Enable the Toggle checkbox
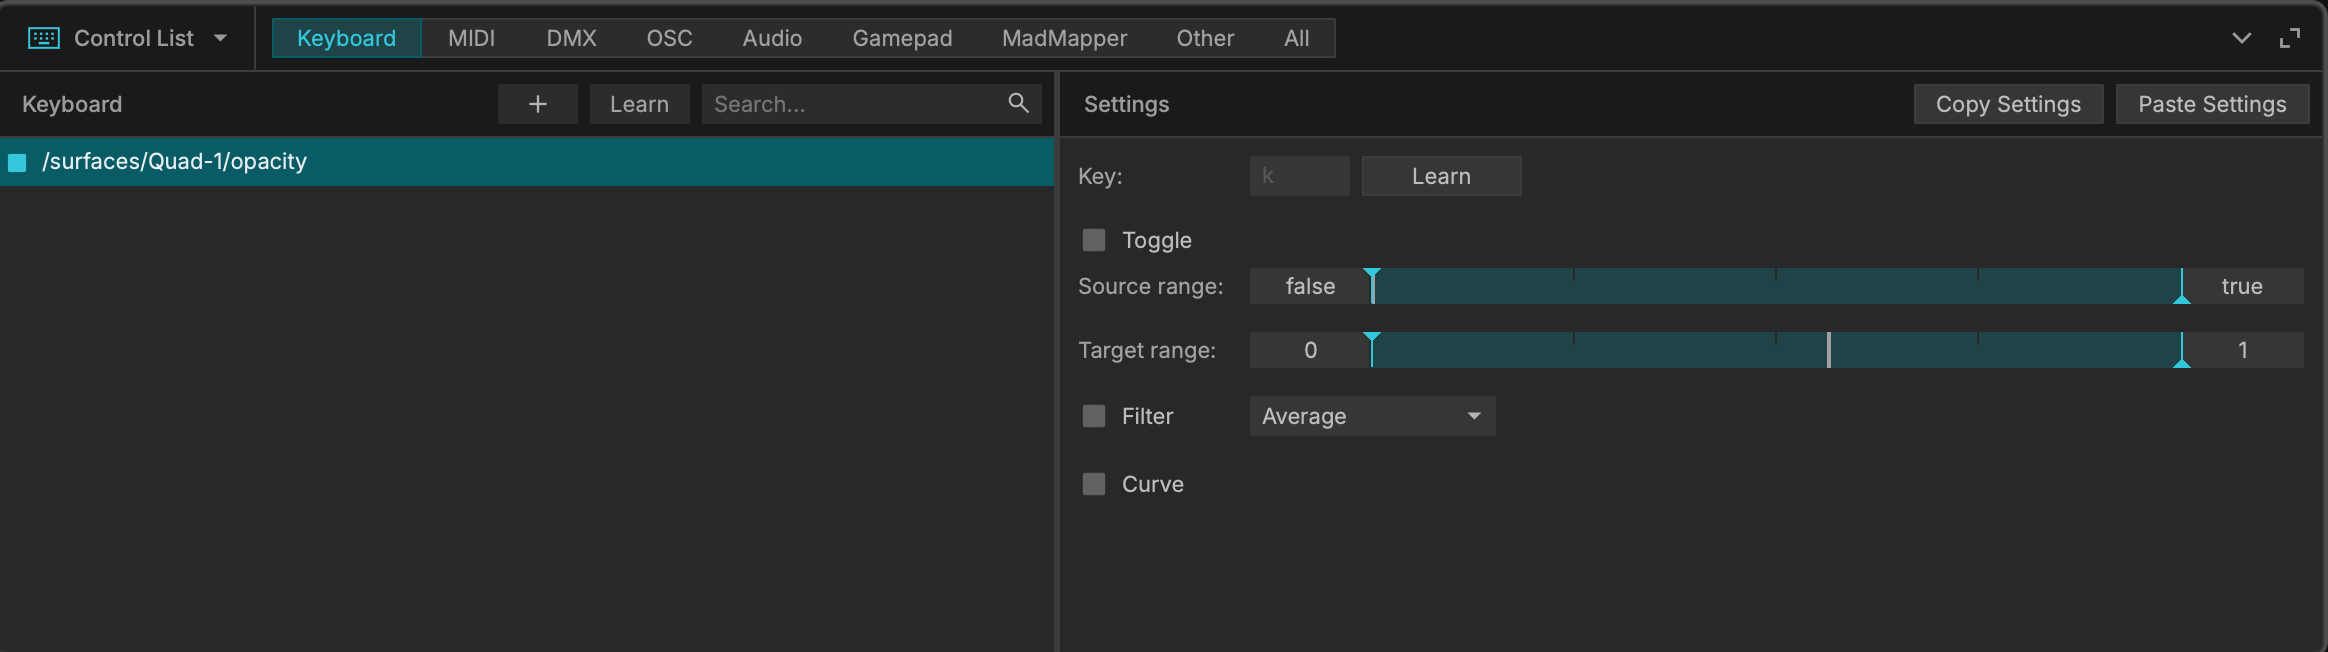Viewport: 2328px width, 652px height. pyautogui.click(x=1094, y=240)
